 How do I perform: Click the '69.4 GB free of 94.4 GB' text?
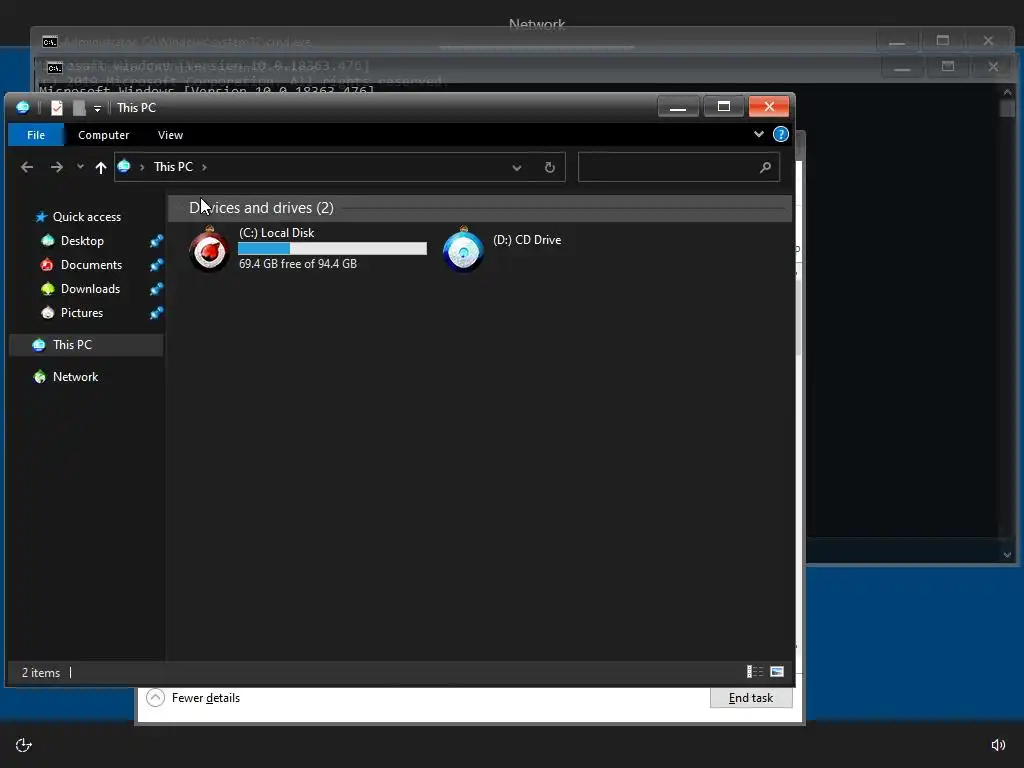(298, 264)
